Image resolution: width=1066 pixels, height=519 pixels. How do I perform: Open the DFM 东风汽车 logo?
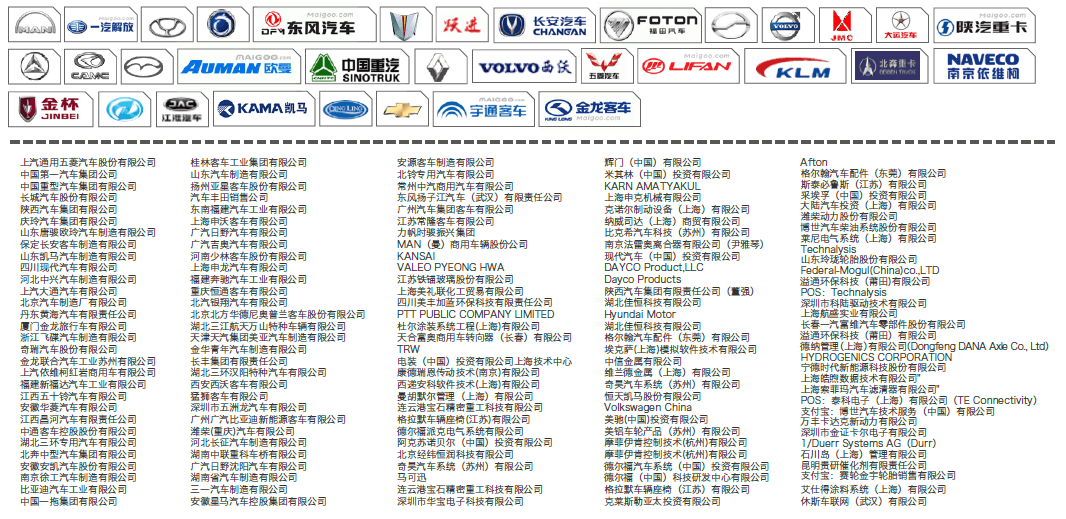coord(314,25)
